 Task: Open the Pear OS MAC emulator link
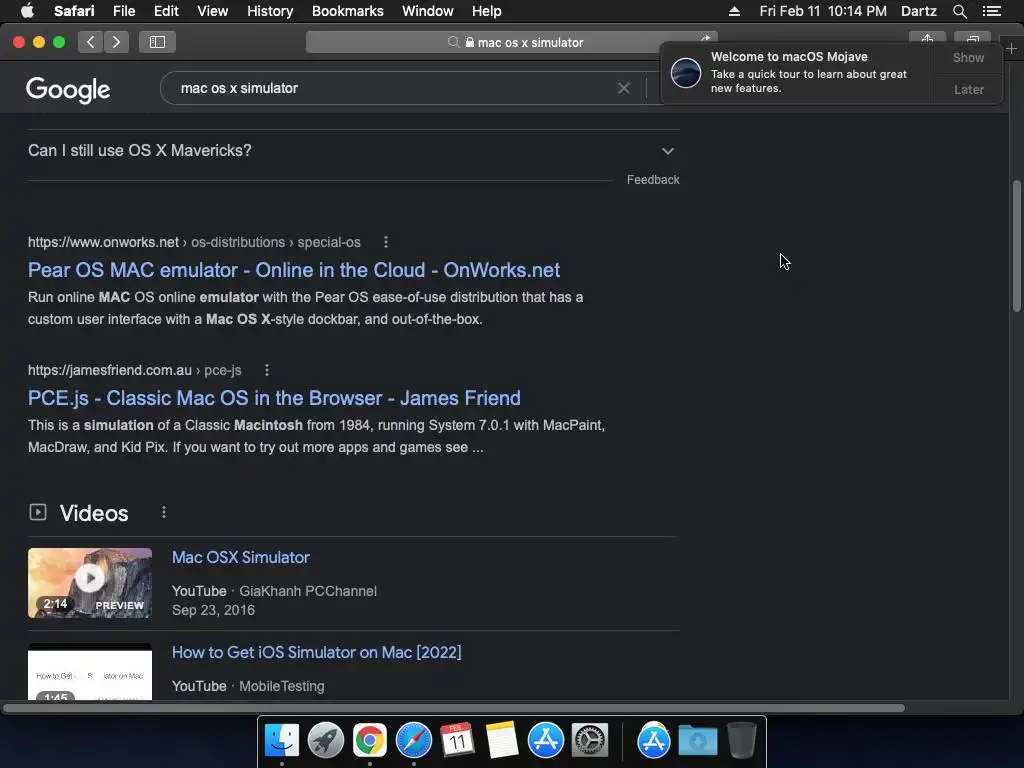pyautogui.click(x=294, y=270)
